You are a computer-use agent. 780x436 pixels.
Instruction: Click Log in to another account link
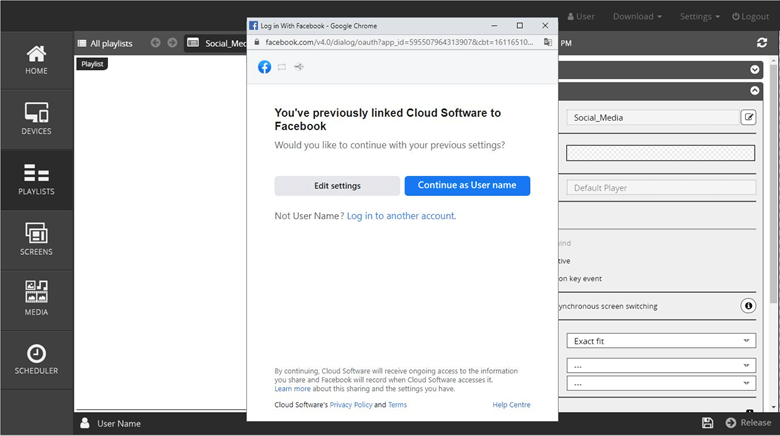401,216
